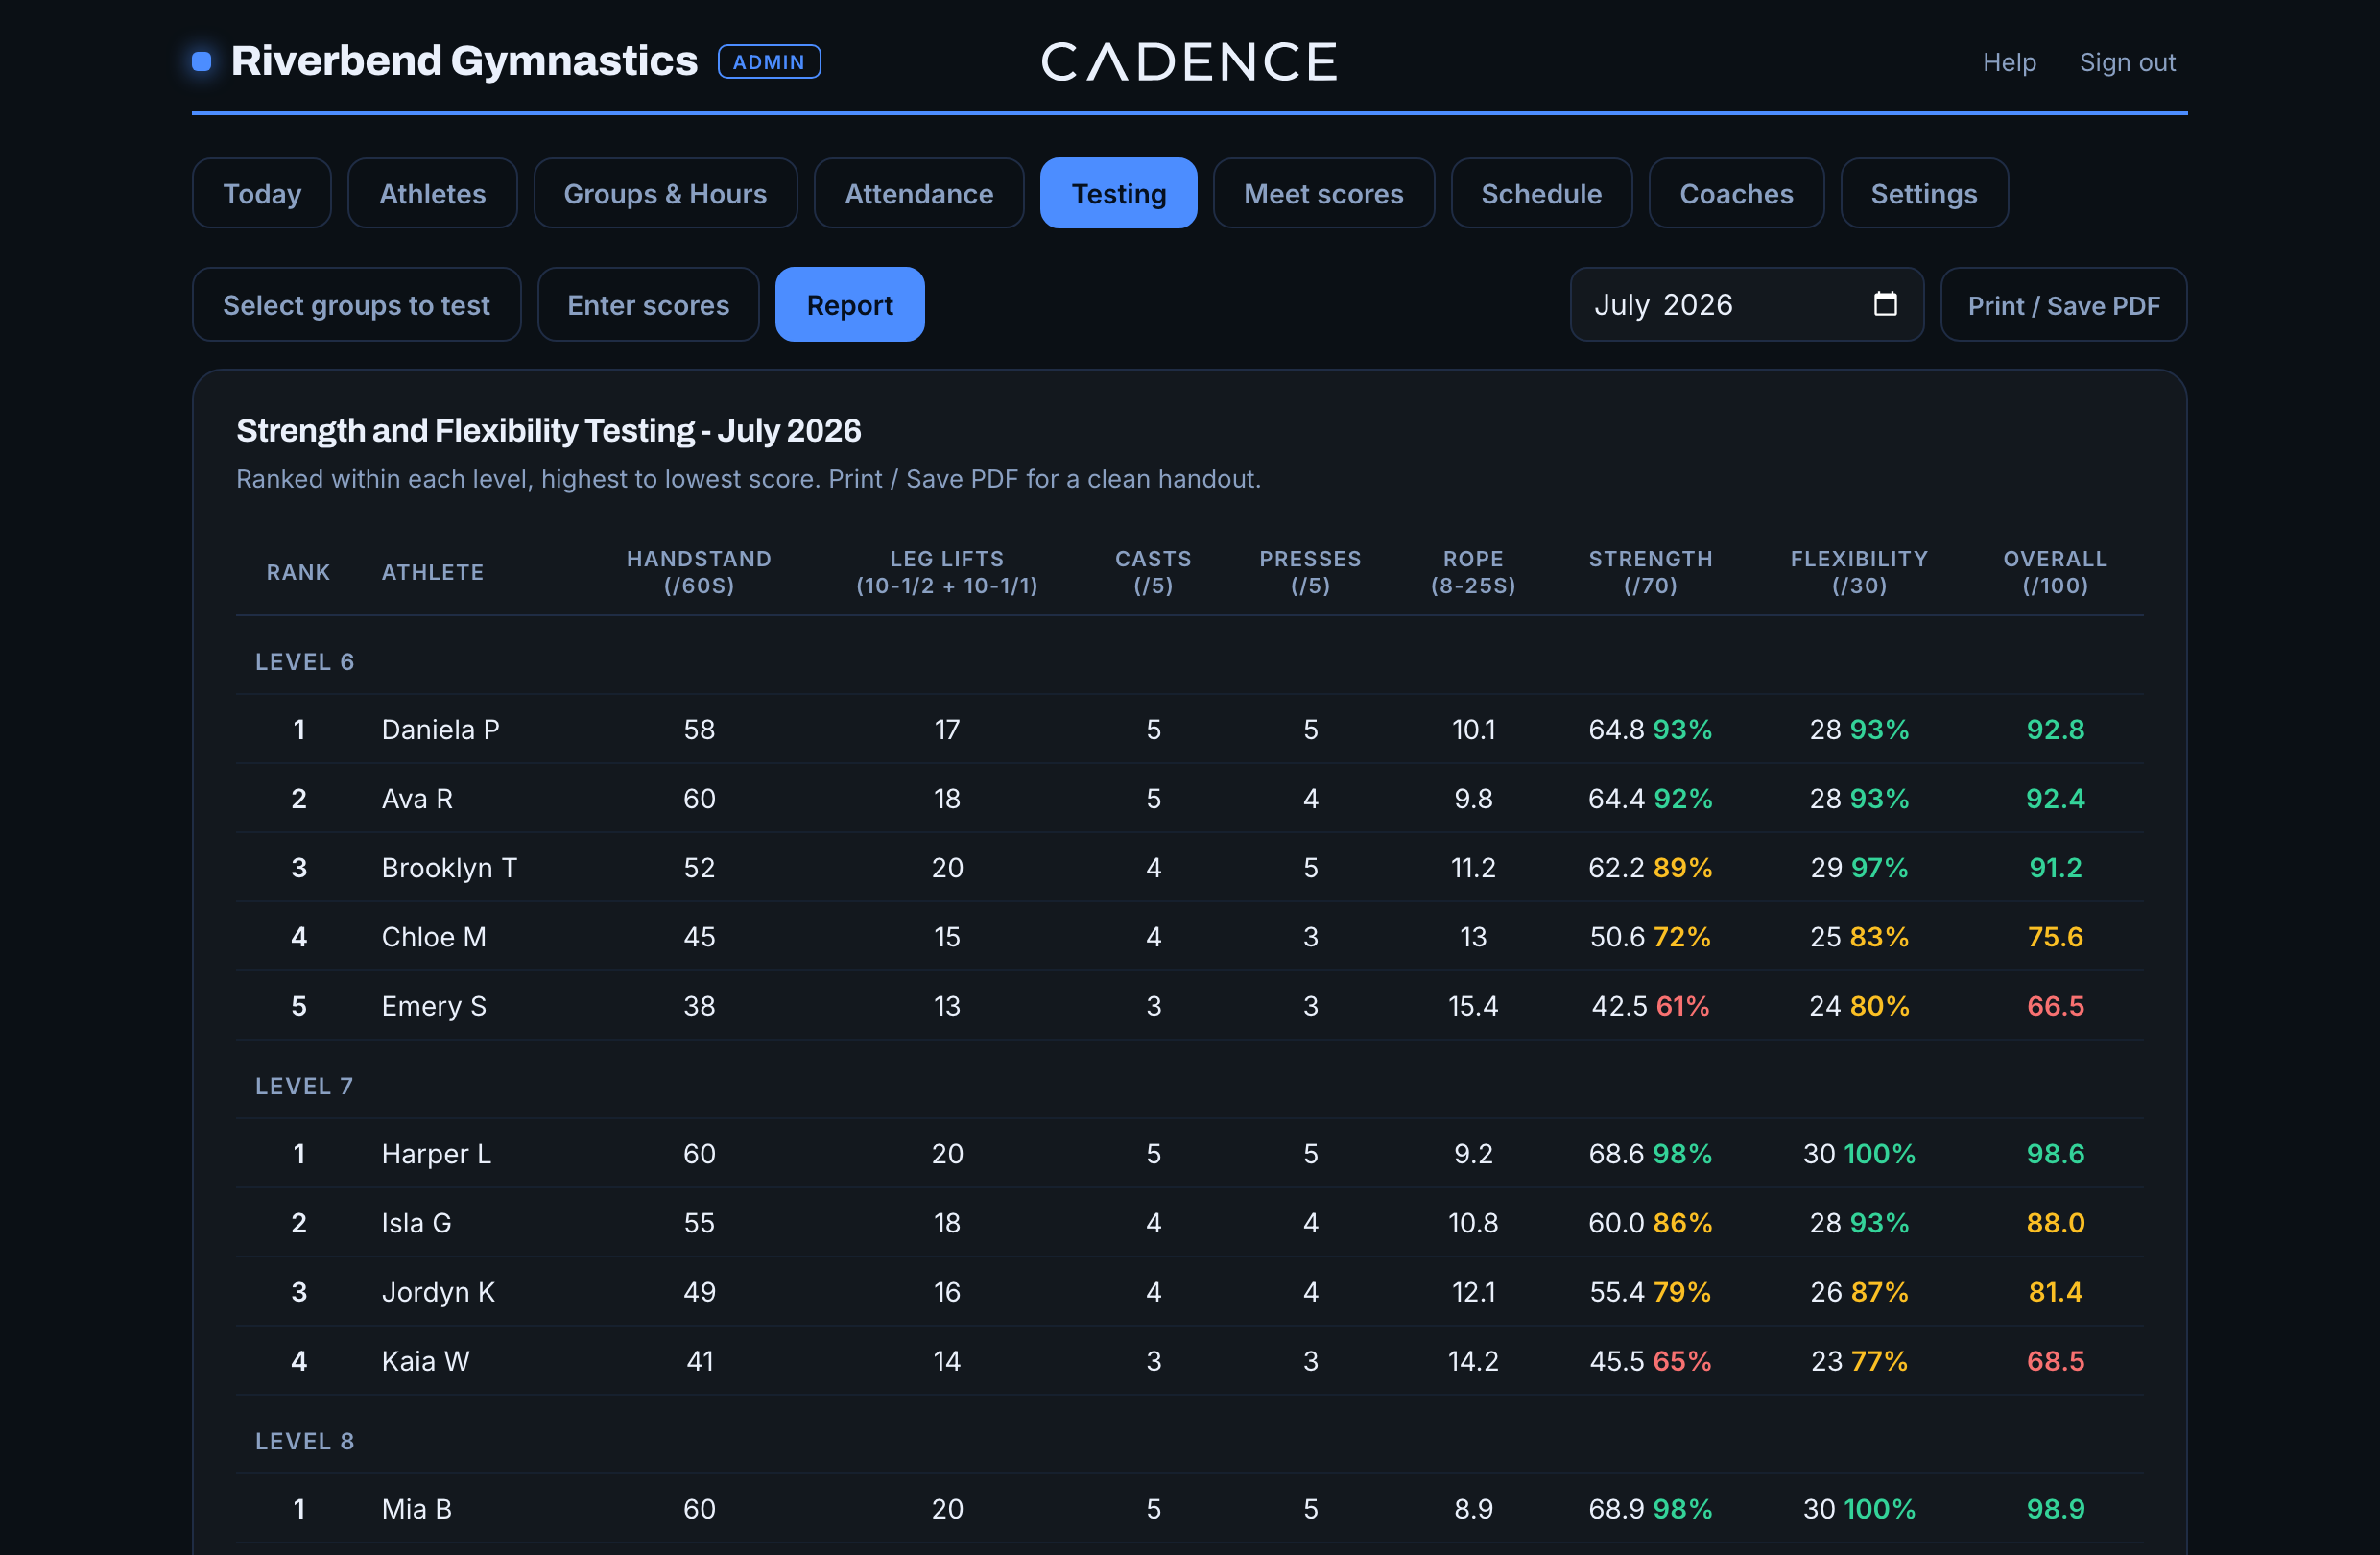Click Emery S's strength value 42.5 61%
Screen dimensions: 2380x1555
click(x=1650, y=1005)
